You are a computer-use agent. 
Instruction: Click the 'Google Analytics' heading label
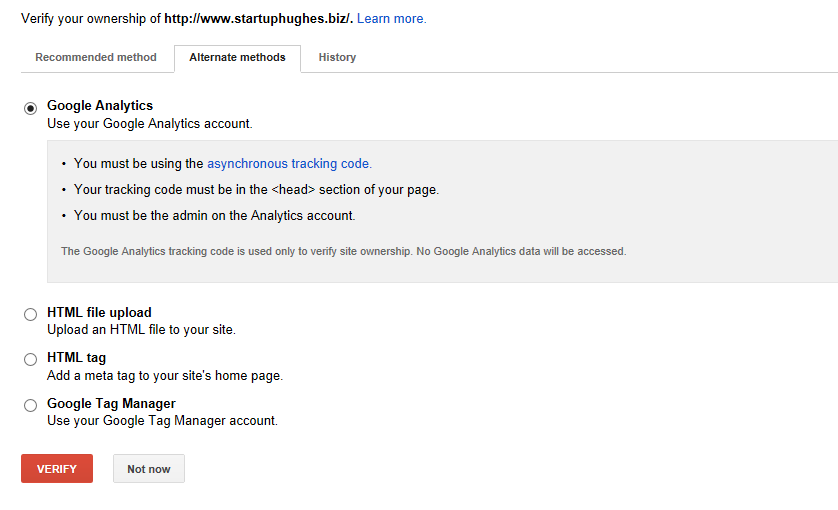coord(100,105)
